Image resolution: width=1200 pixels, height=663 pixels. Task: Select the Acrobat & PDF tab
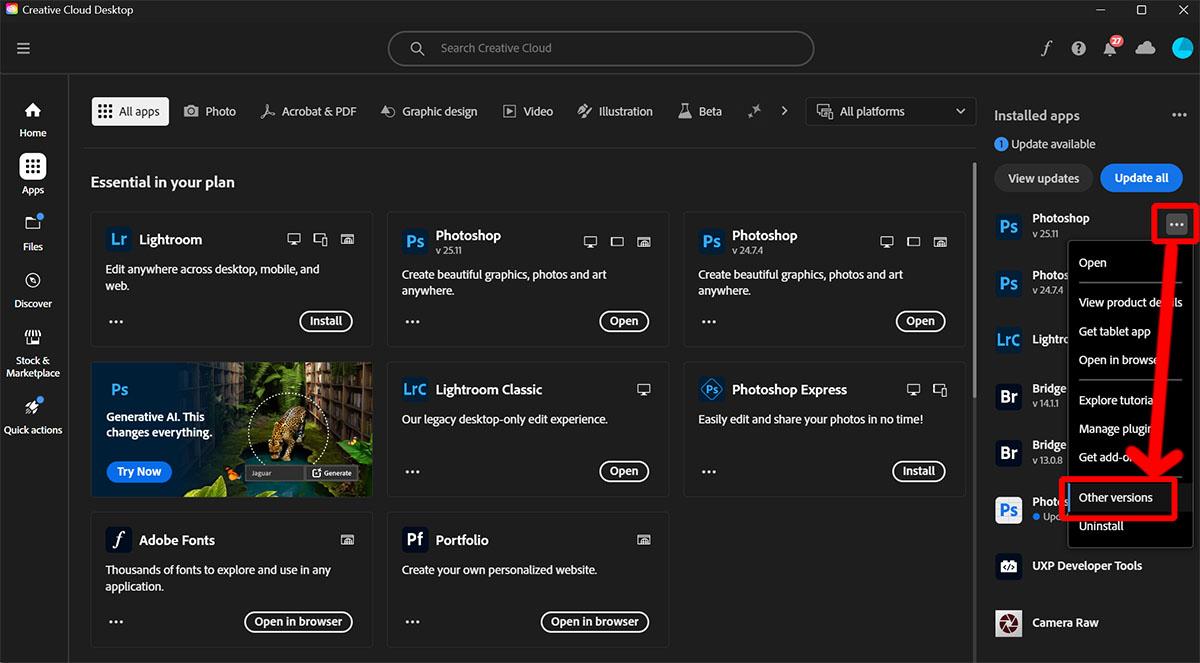coord(308,111)
